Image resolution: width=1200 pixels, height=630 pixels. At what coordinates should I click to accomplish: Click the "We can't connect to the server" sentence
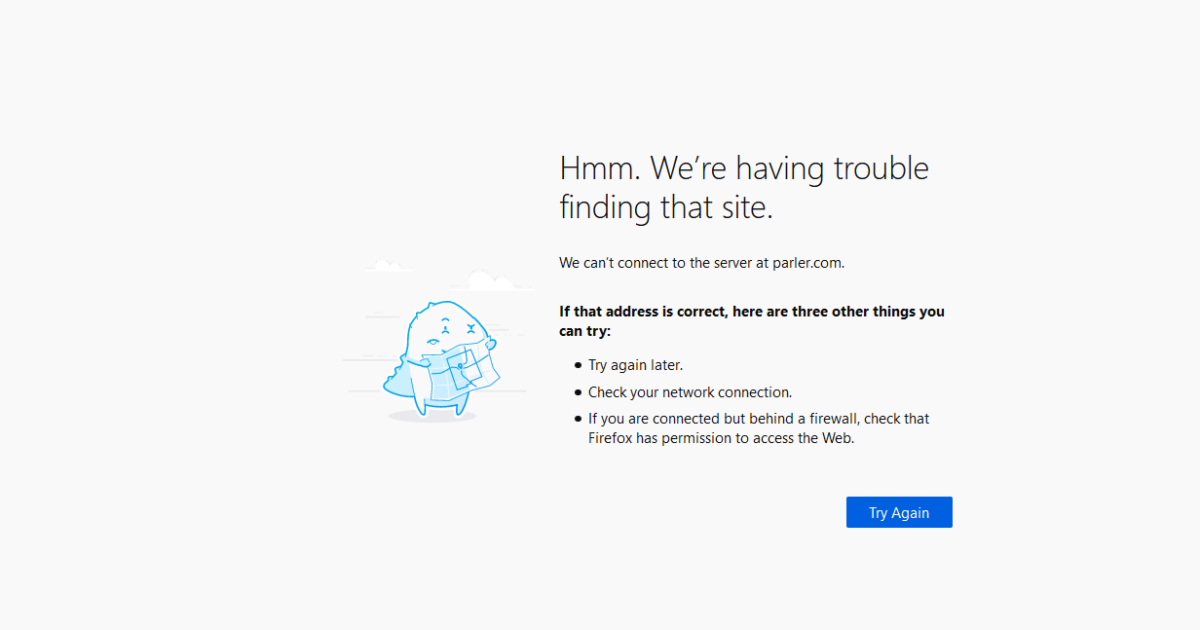tap(660, 263)
